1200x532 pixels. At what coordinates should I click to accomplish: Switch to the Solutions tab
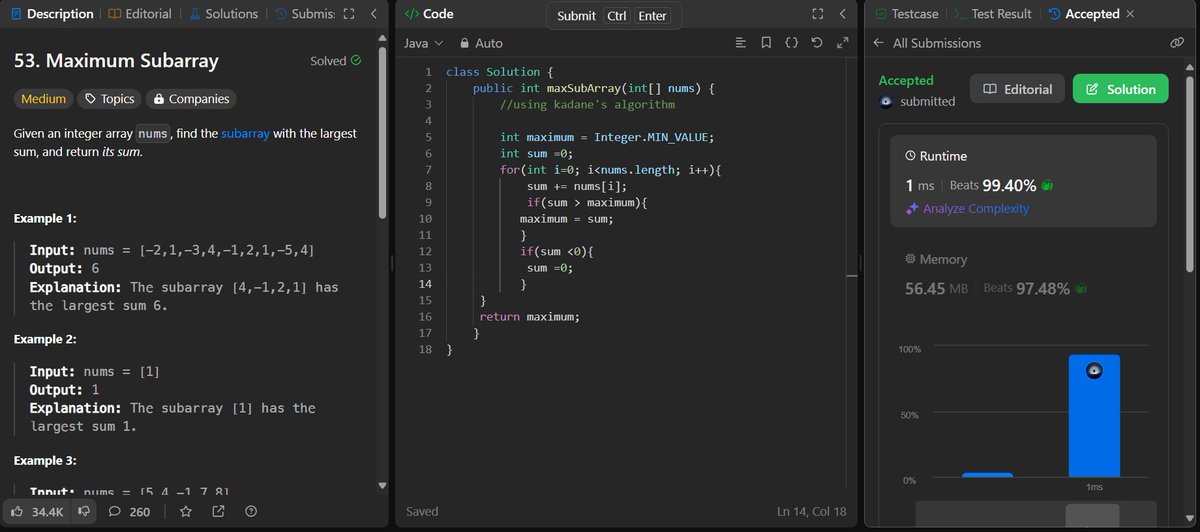[x=224, y=14]
